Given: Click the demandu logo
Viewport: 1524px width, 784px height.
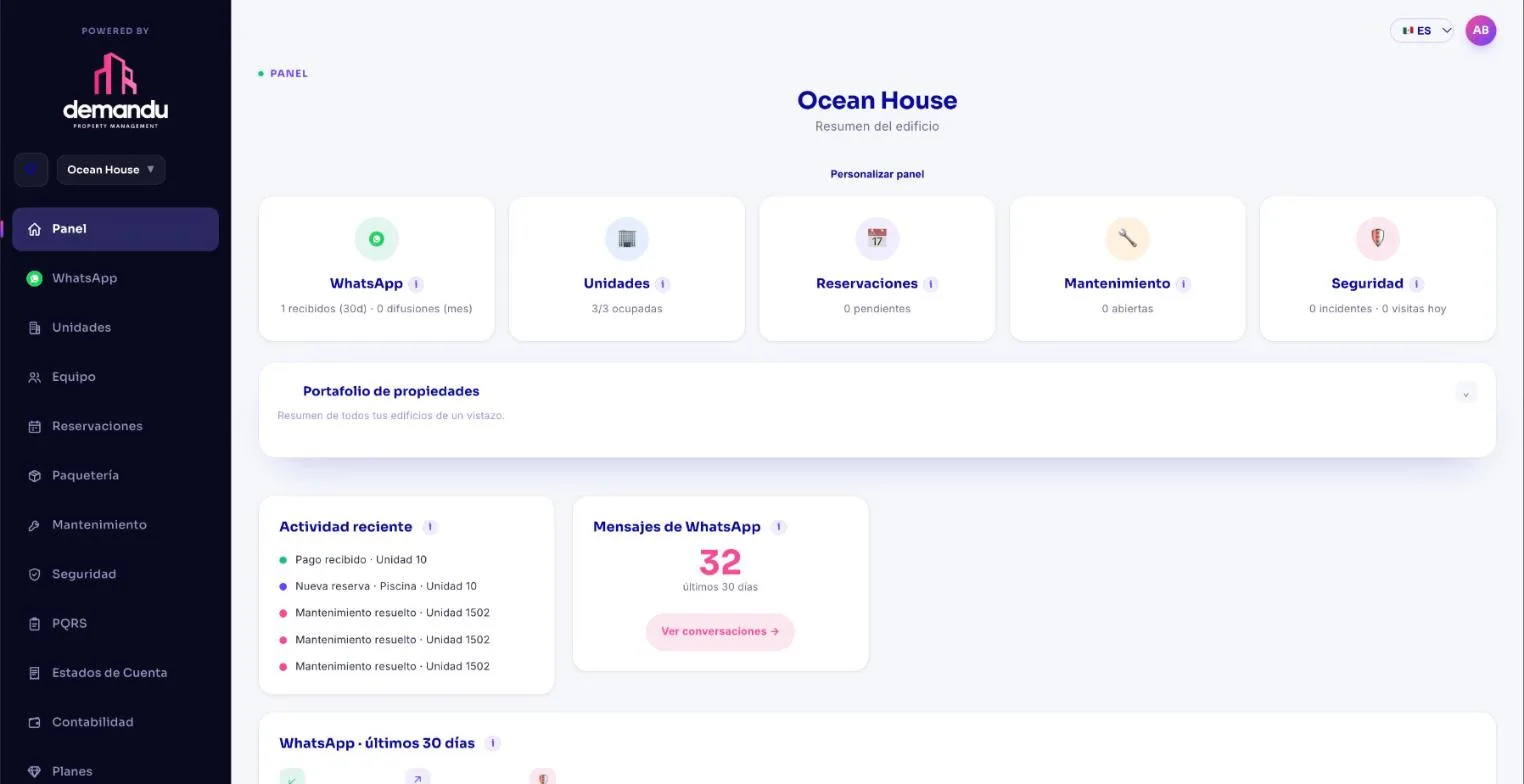Looking at the screenshot, I should 115,90.
